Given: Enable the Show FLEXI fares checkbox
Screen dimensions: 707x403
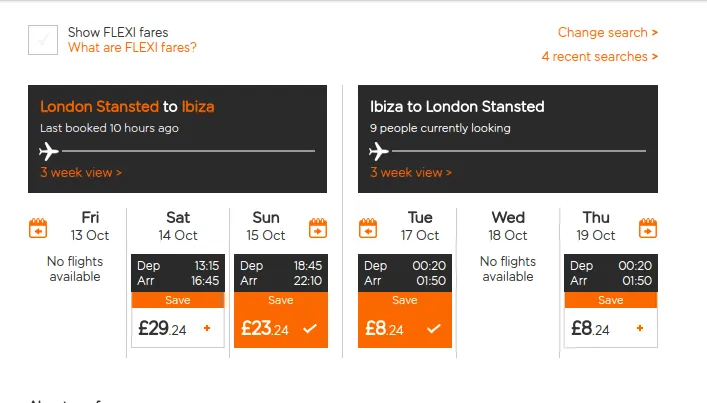Looking at the screenshot, I should tap(43, 40).
